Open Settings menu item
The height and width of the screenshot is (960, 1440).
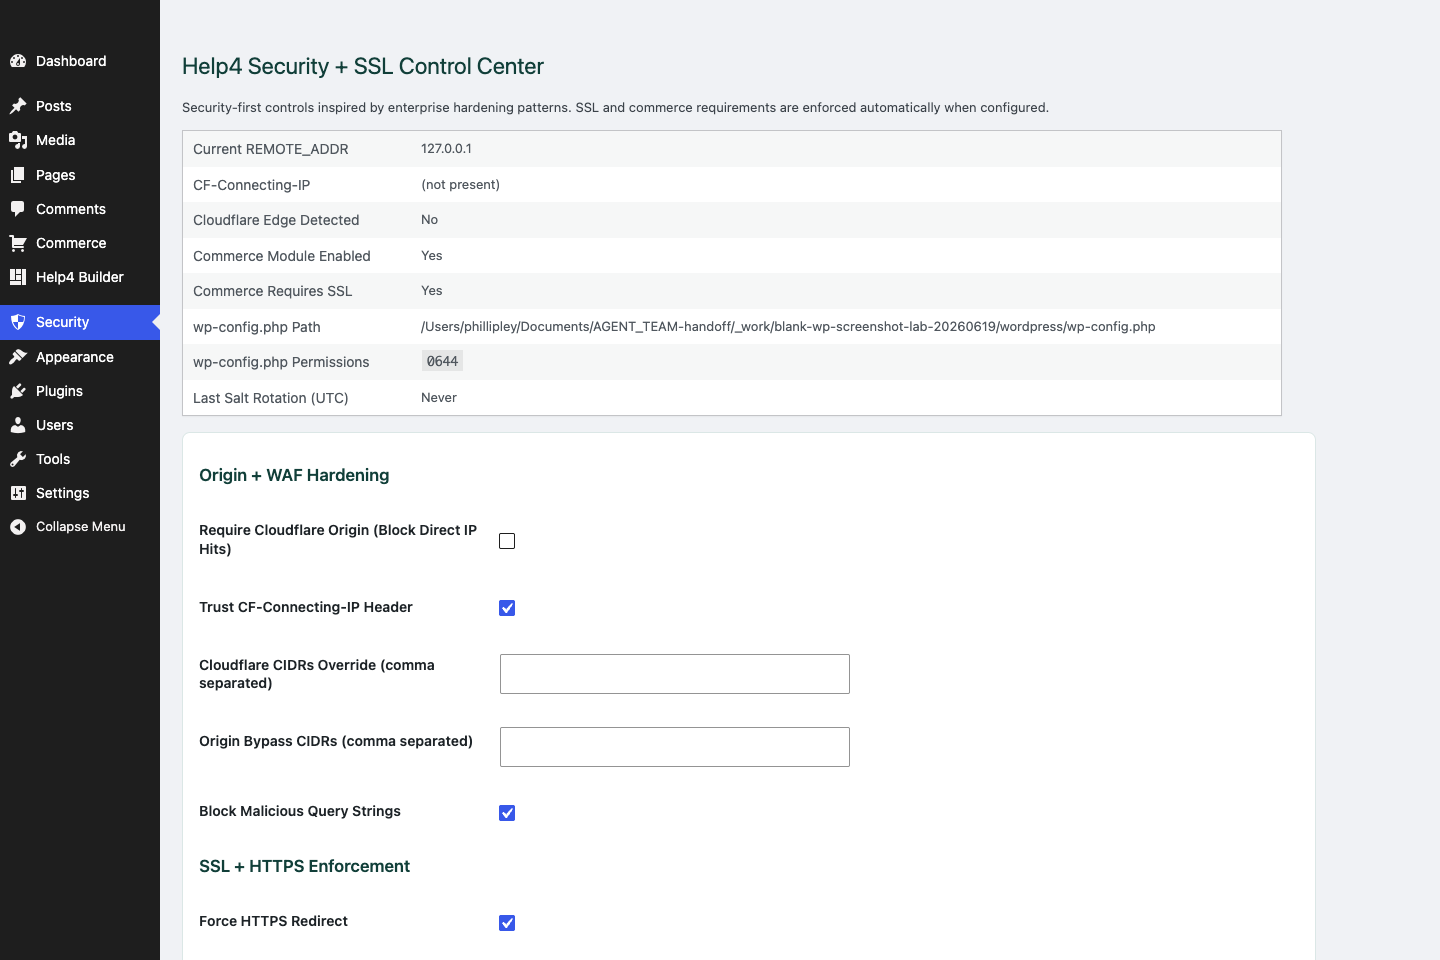click(80, 493)
